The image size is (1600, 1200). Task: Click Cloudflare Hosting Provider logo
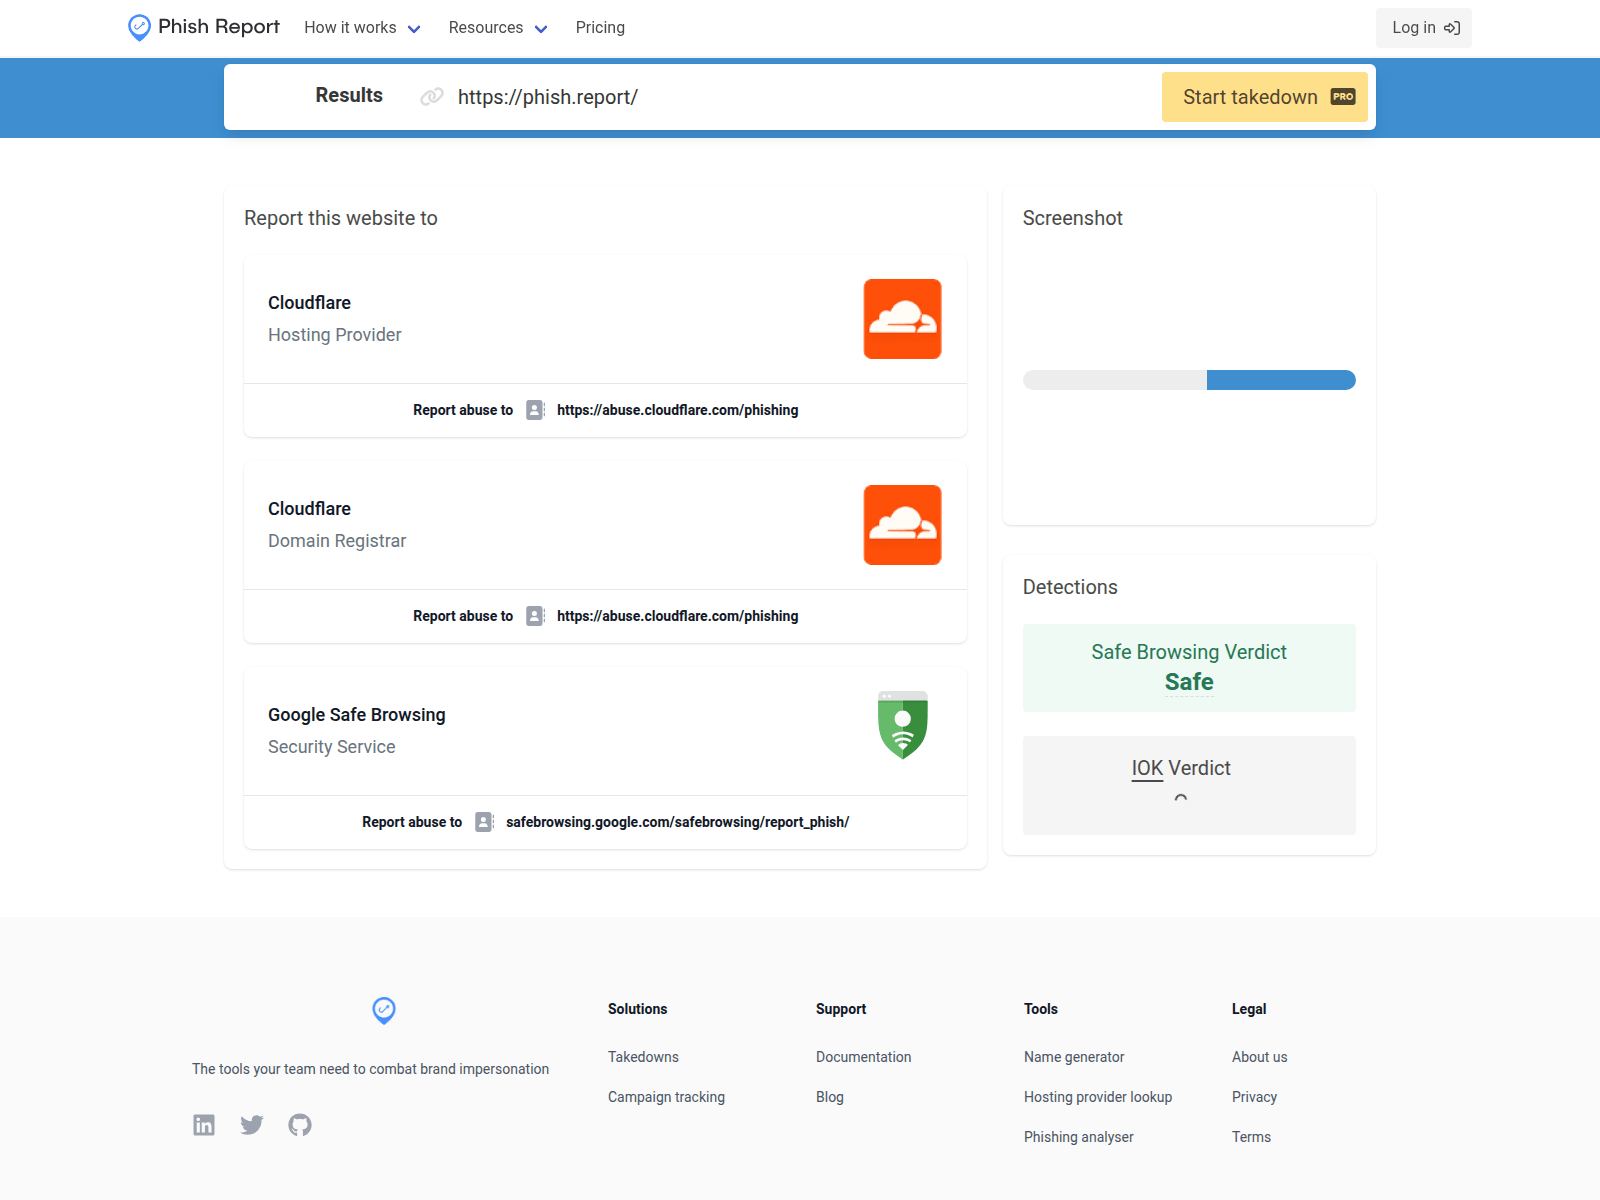pos(903,319)
